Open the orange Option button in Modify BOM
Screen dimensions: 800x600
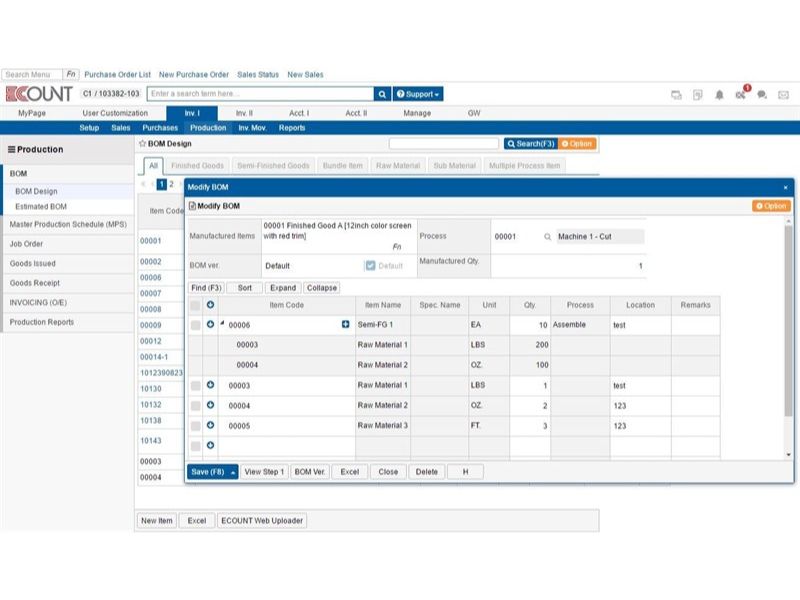click(x=771, y=206)
